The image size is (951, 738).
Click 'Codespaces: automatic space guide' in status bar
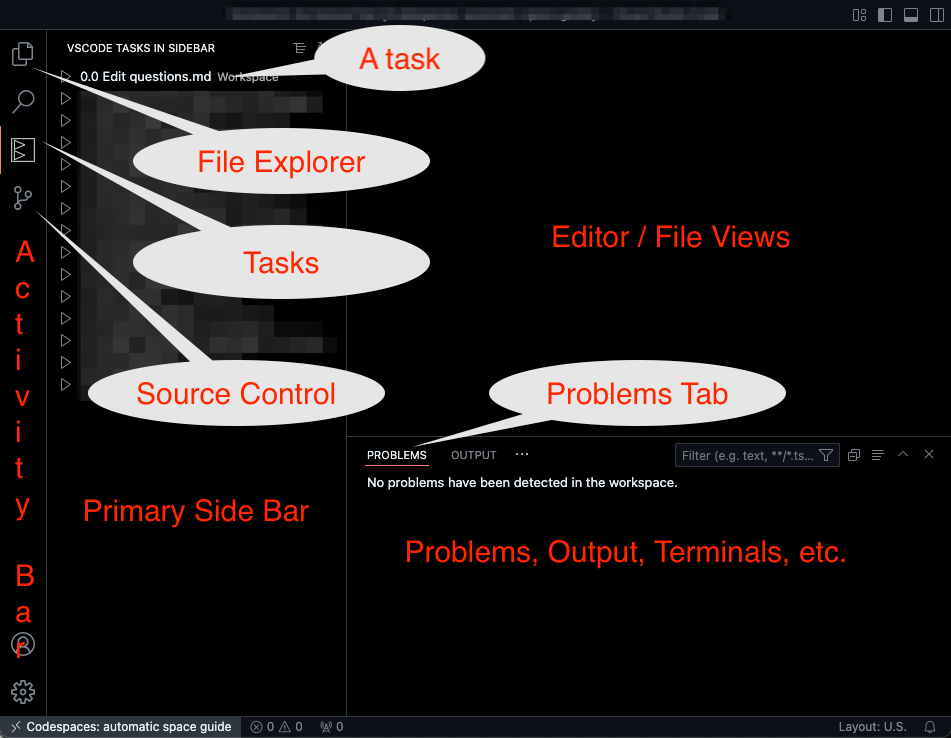point(120,727)
